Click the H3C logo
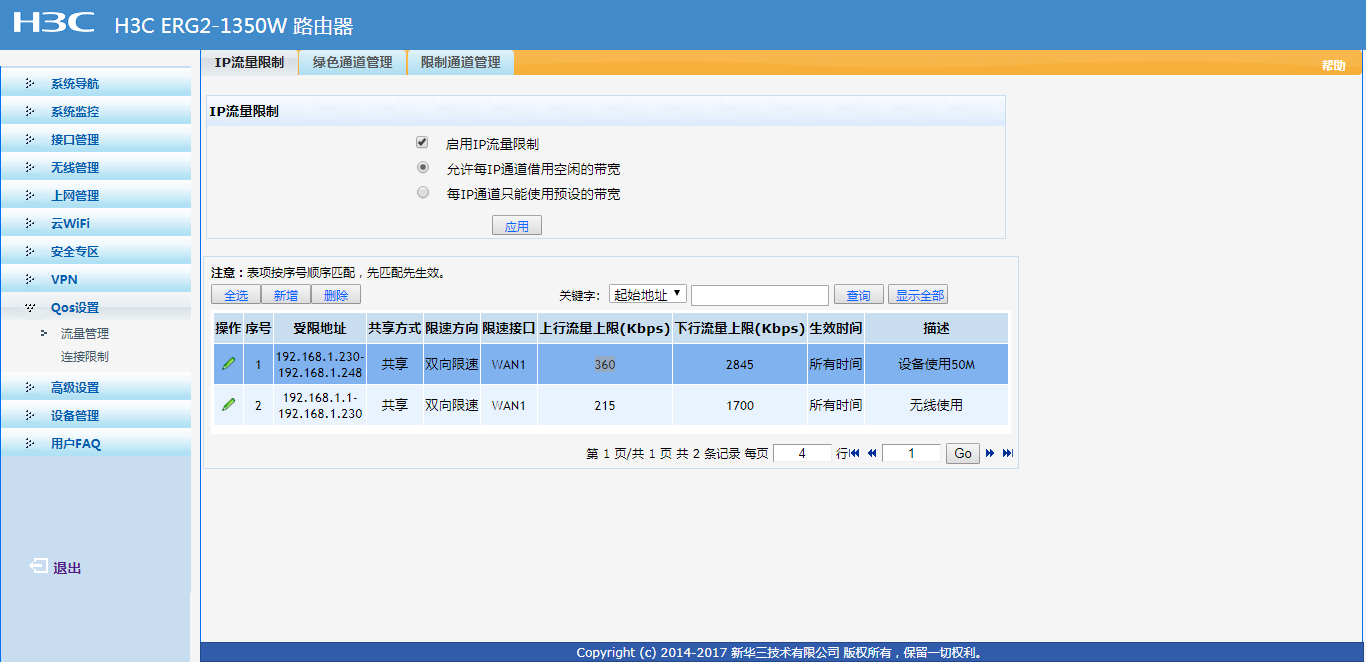This screenshot has width=1366, height=662. click(x=54, y=23)
